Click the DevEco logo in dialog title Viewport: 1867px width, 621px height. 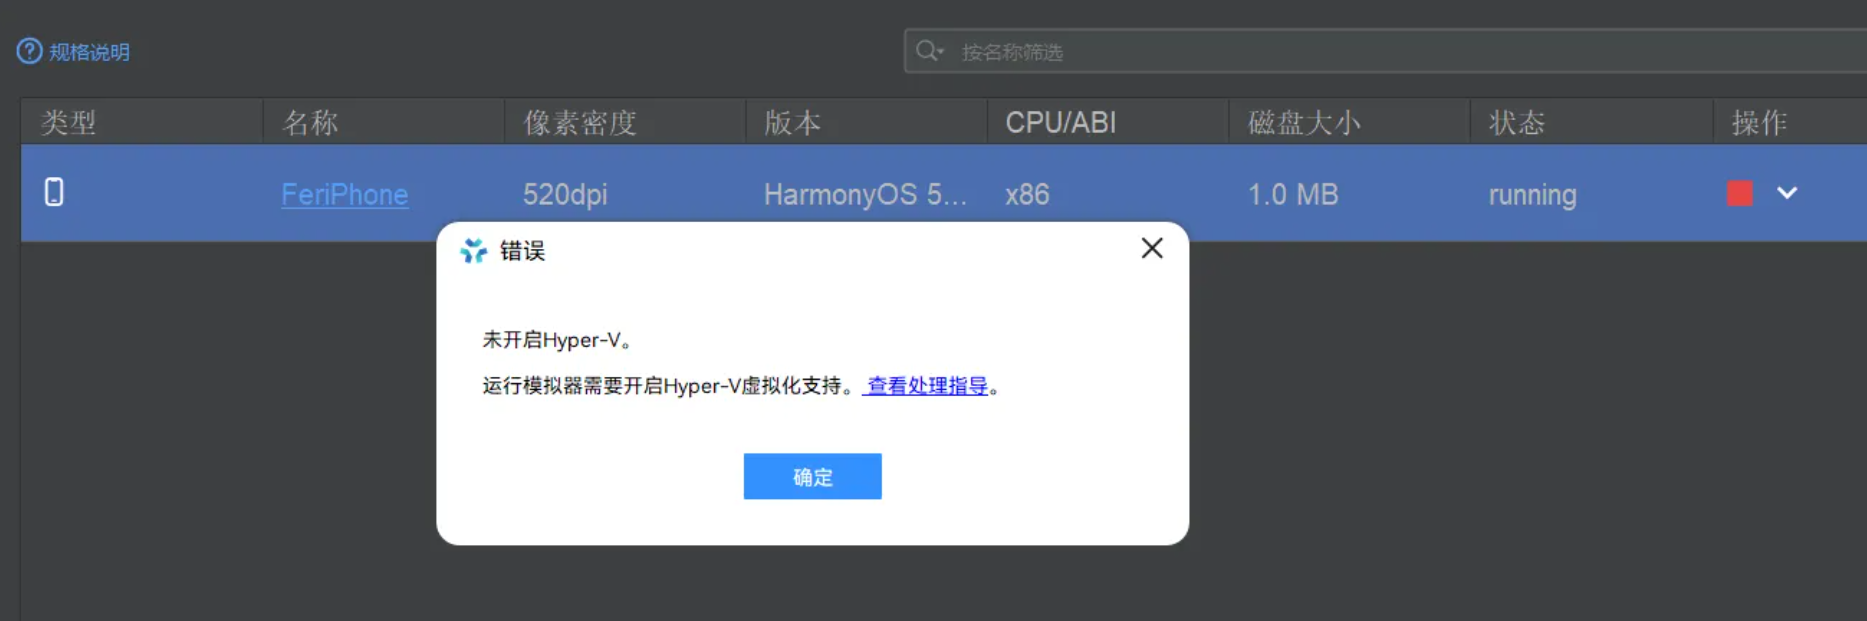pos(473,250)
